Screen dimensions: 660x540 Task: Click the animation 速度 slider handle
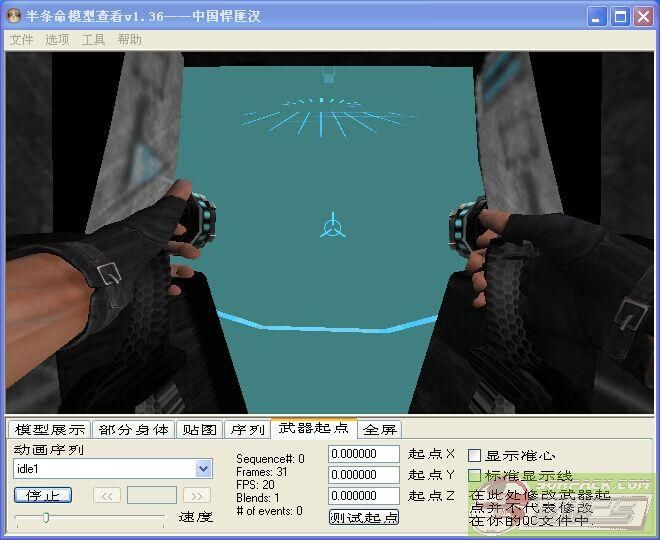click(x=45, y=517)
